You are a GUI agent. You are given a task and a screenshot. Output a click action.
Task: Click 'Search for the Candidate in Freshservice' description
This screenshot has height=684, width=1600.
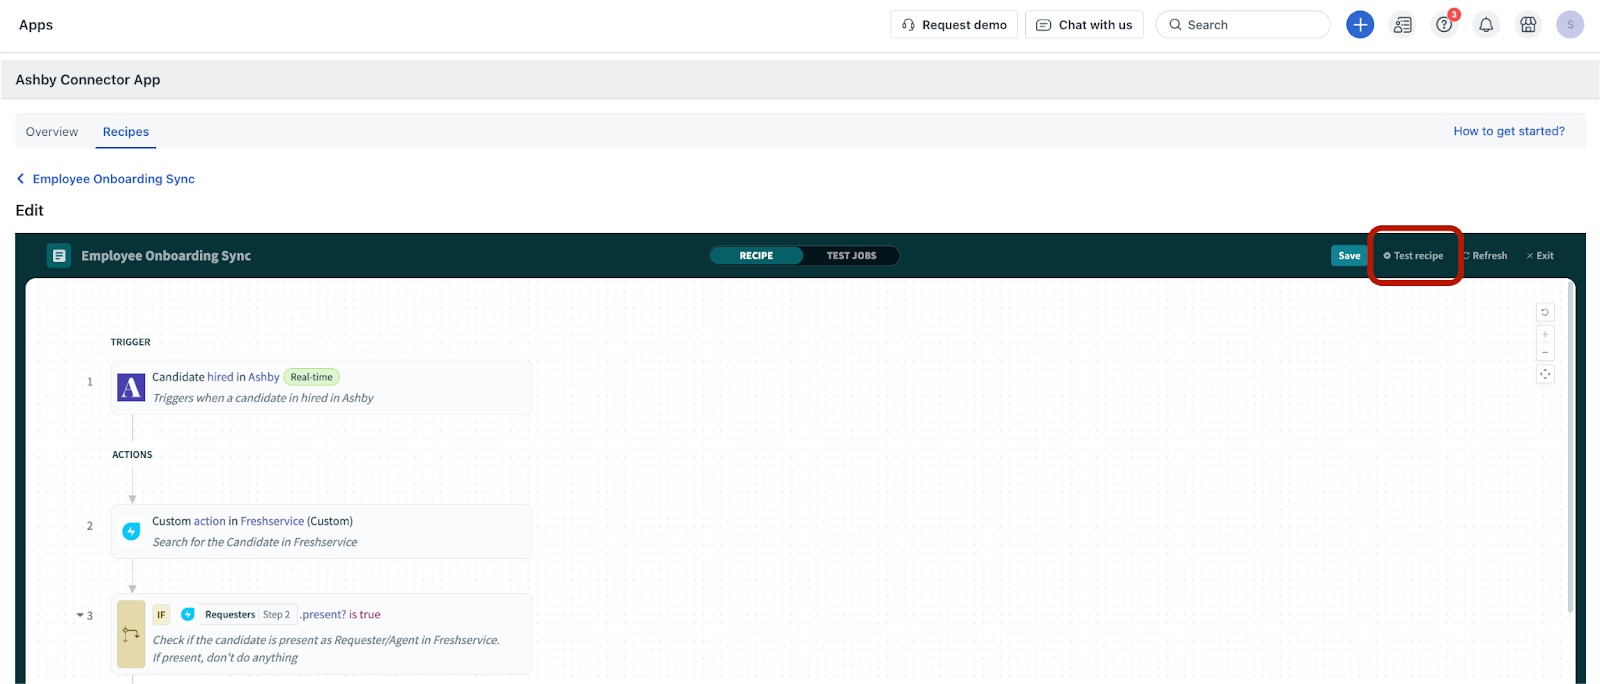point(255,542)
